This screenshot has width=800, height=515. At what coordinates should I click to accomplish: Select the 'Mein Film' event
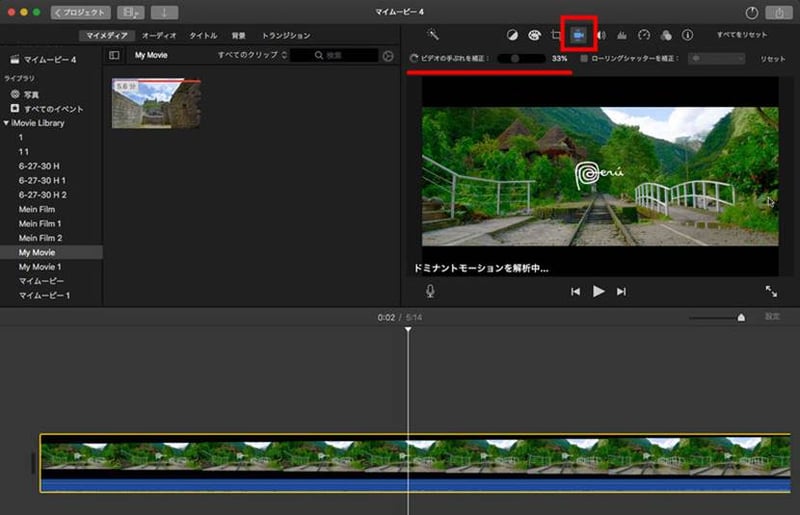tap(37, 209)
